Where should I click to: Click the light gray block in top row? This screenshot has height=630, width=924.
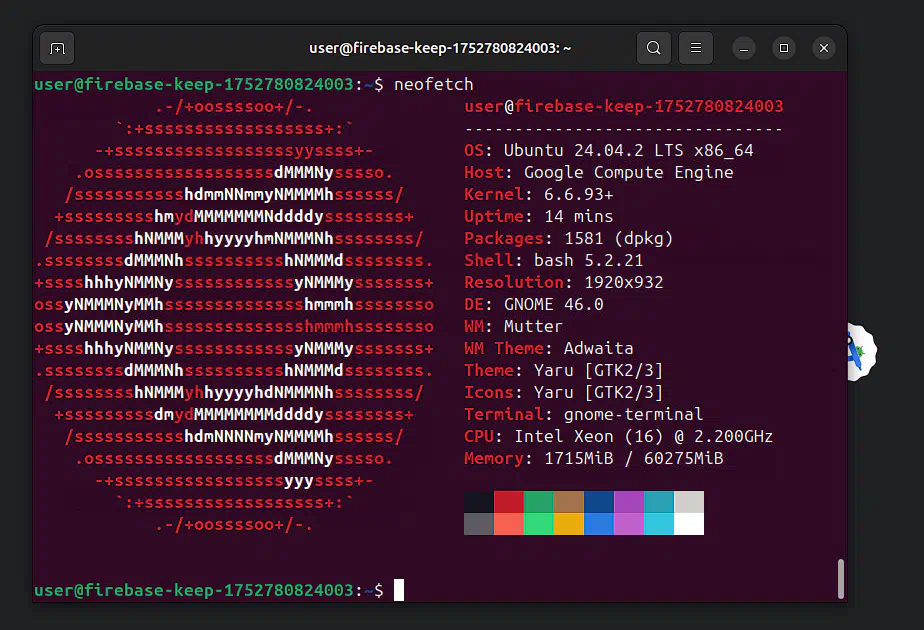coord(689,502)
